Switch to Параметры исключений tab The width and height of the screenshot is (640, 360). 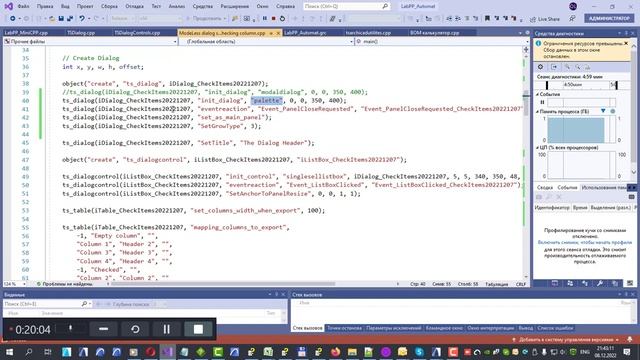pos(393,328)
